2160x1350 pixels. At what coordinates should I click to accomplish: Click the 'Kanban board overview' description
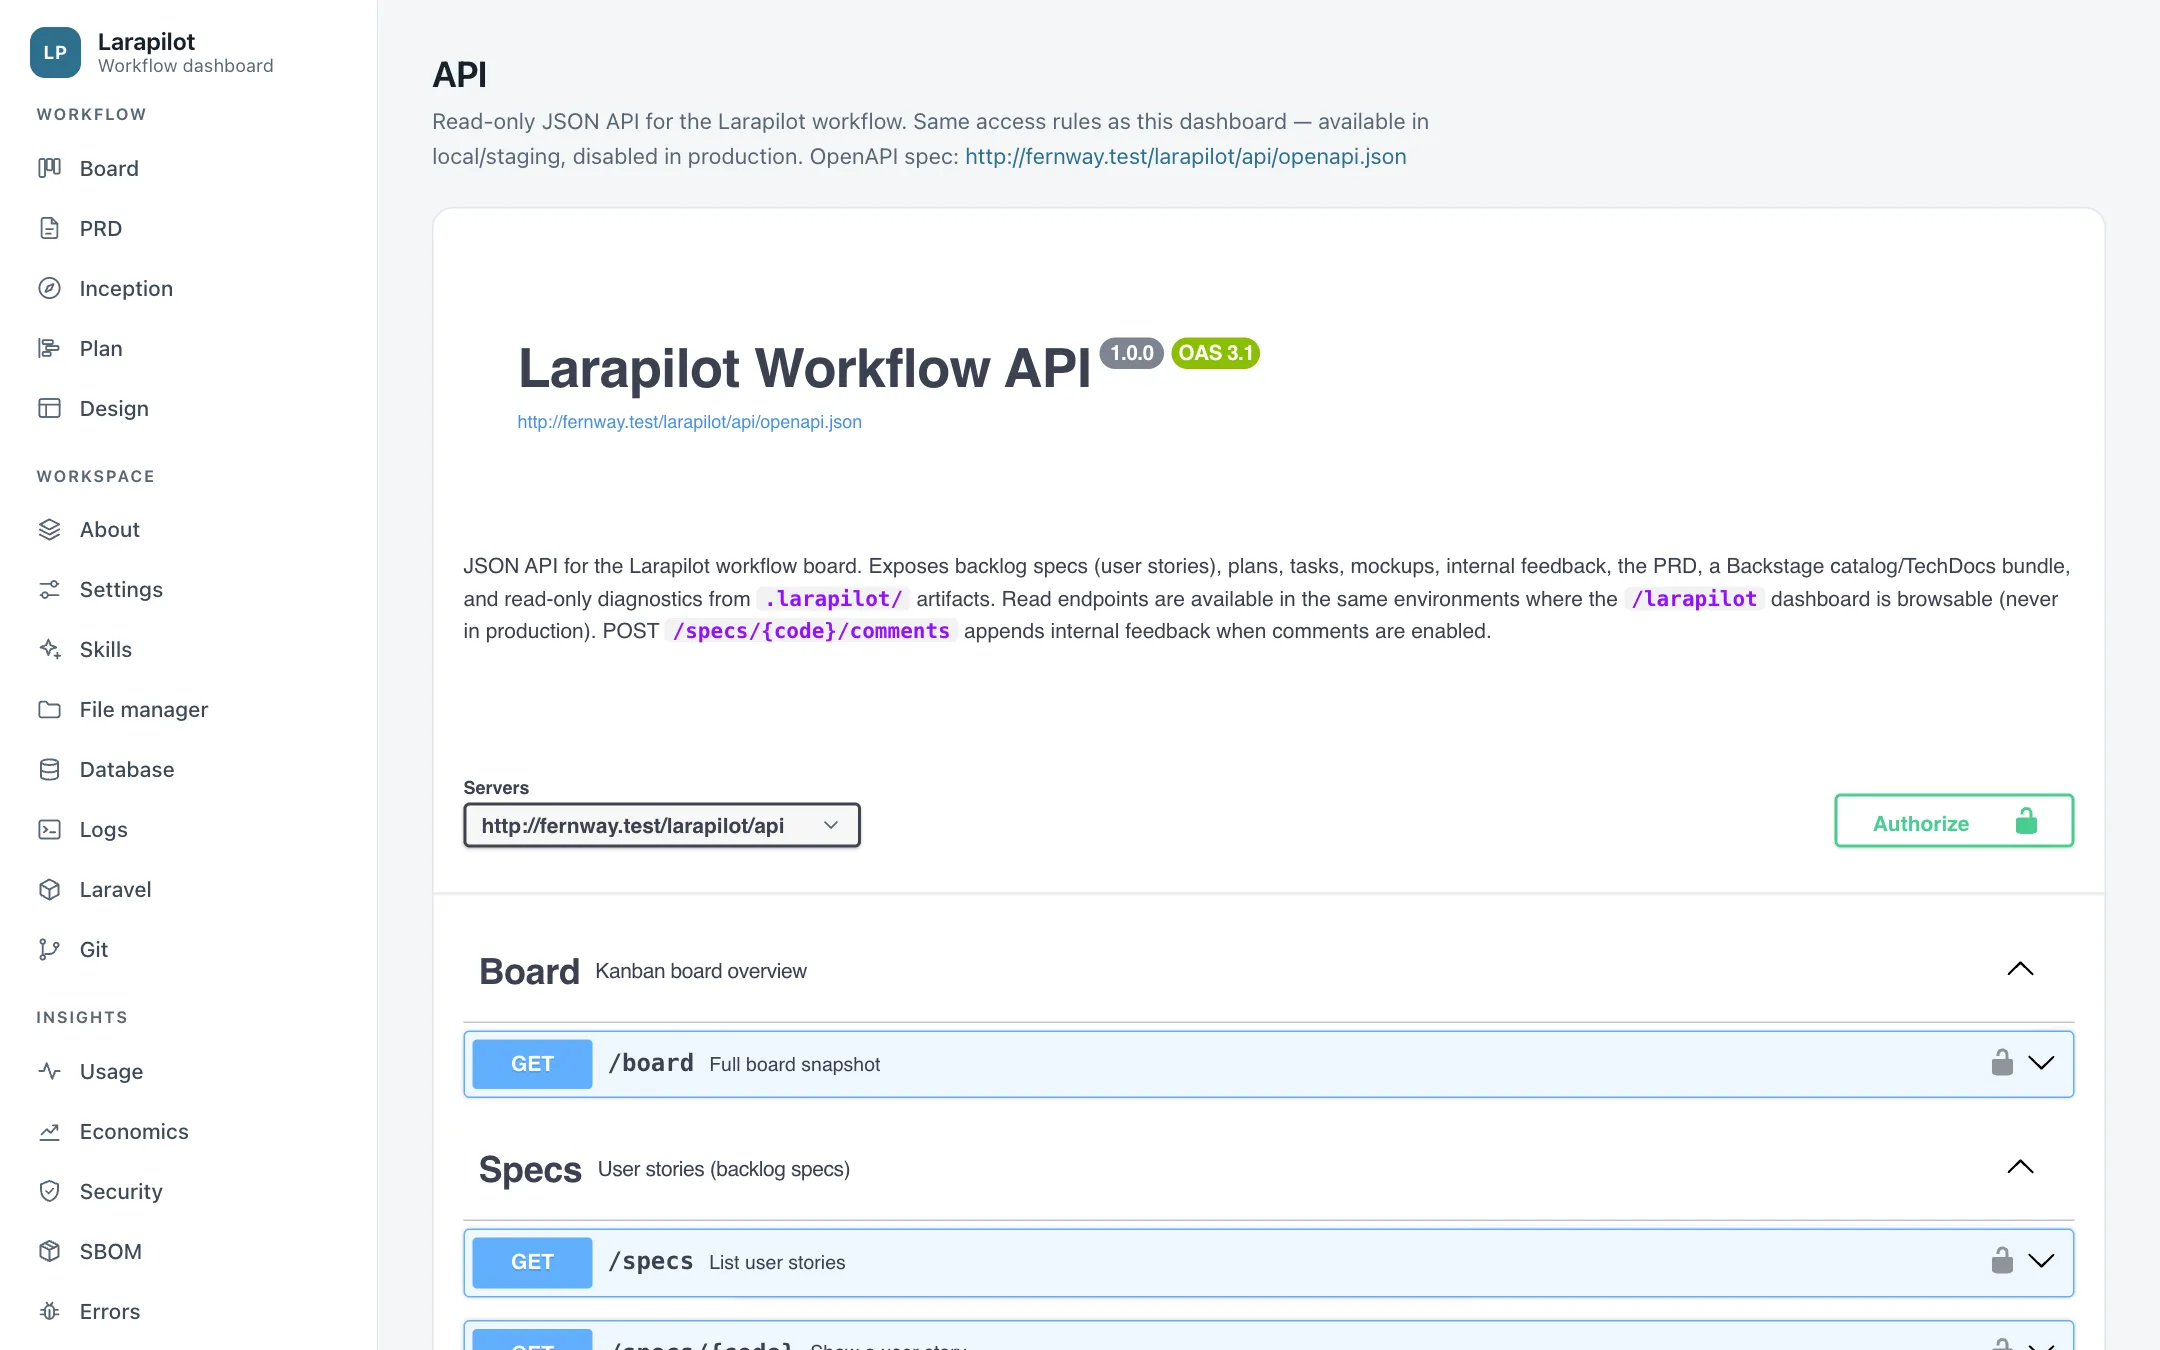tap(700, 971)
